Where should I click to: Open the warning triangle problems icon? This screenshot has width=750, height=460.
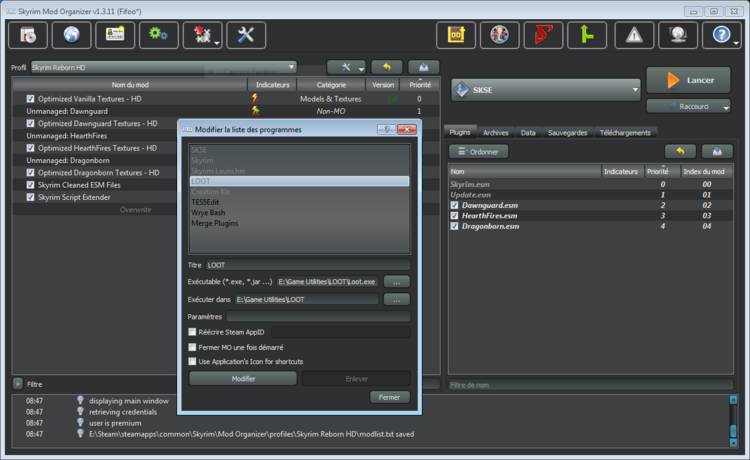634,35
